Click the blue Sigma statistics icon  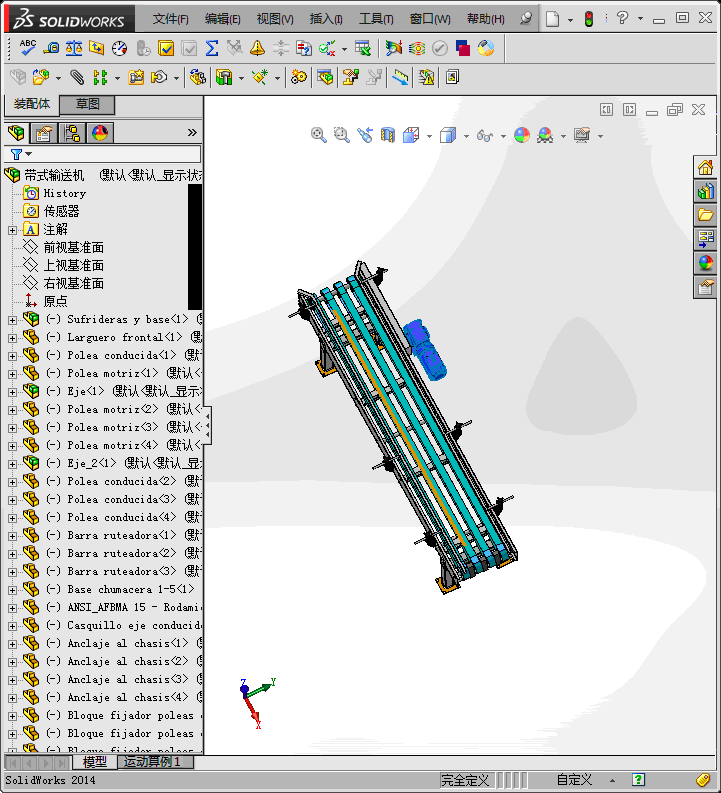pyautogui.click(x=212, y=49)
